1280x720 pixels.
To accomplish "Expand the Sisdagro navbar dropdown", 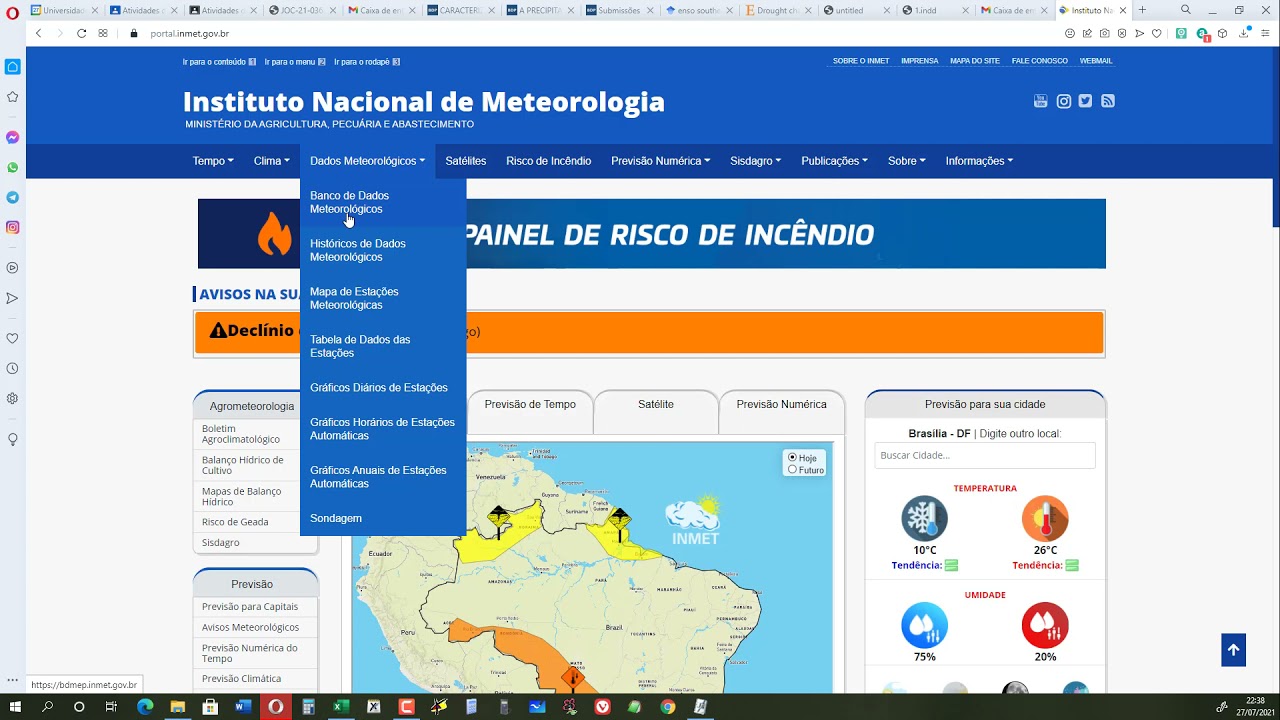I will point(756,161).
